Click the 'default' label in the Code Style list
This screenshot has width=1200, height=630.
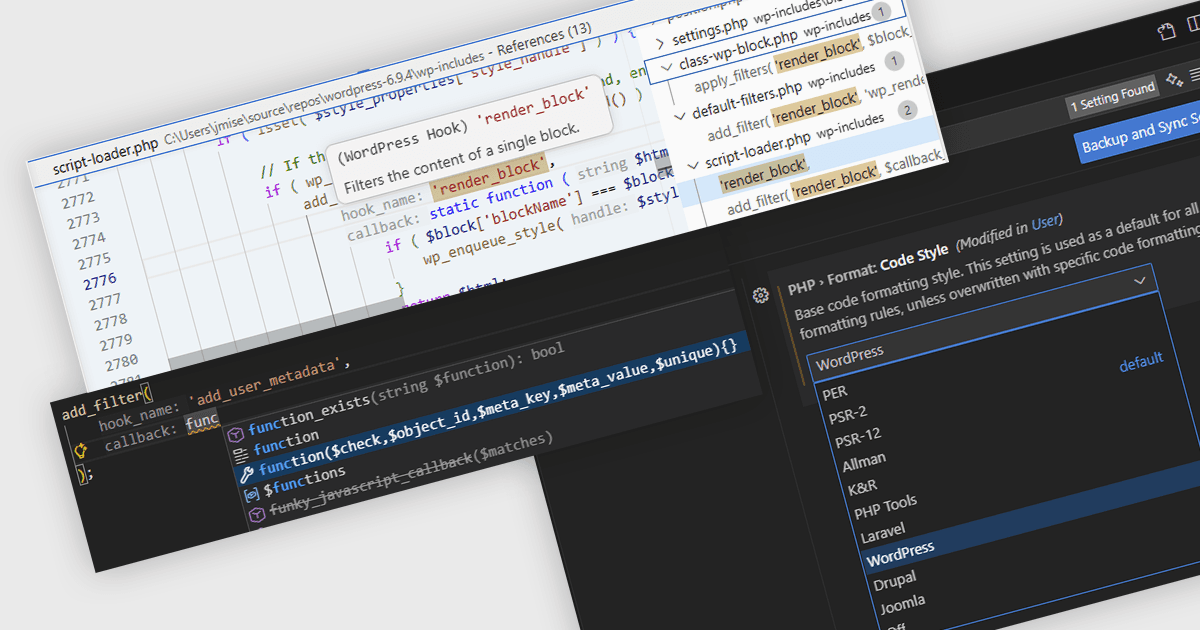1141,362
